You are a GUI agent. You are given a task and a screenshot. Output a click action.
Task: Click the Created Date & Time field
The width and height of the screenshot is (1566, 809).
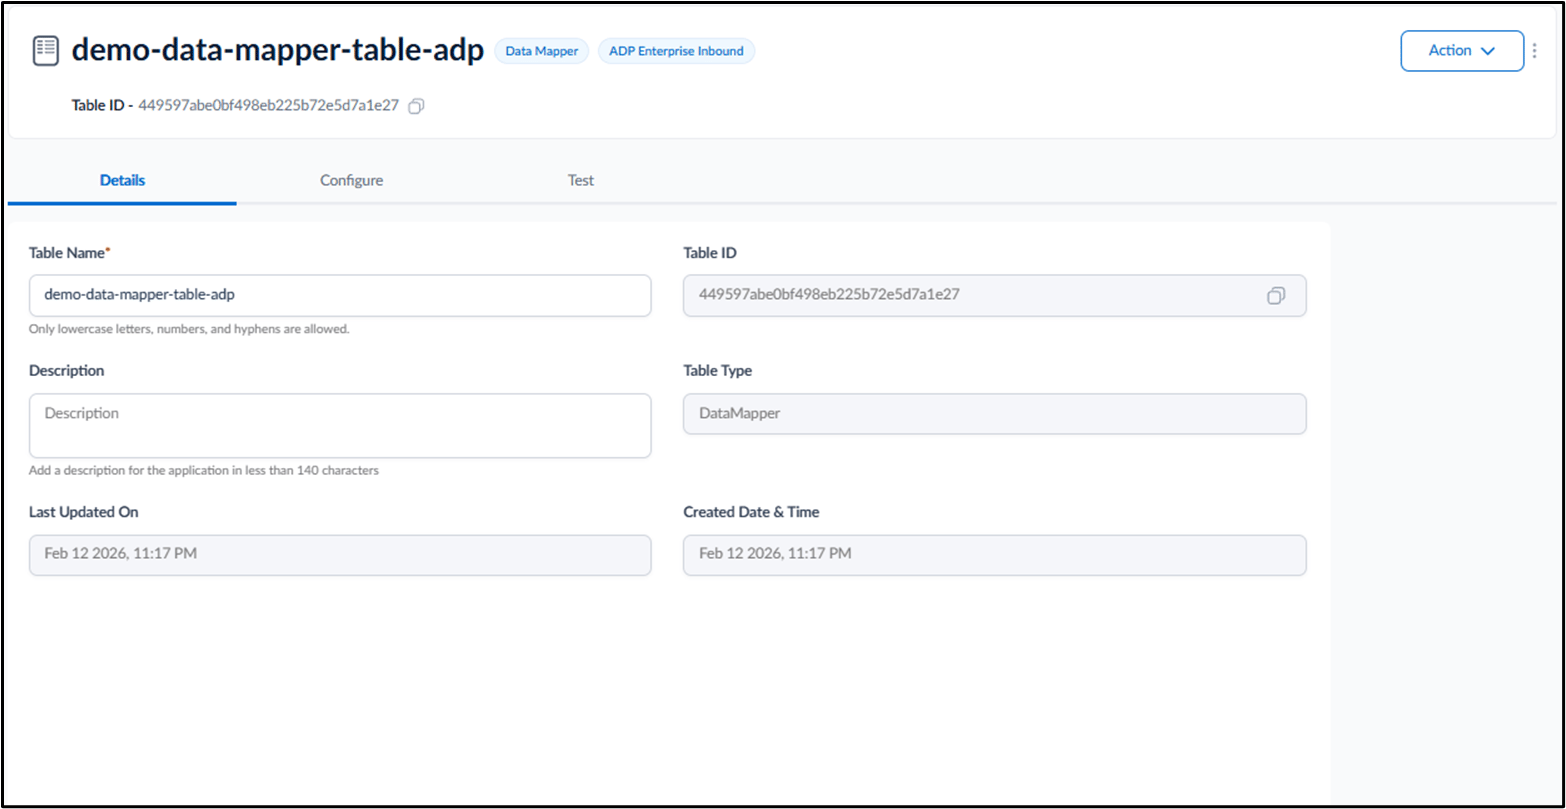(x=994, y=555)
